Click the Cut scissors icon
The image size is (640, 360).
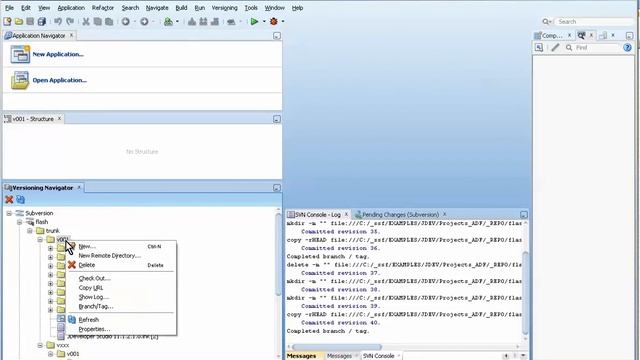coord(86,22)
